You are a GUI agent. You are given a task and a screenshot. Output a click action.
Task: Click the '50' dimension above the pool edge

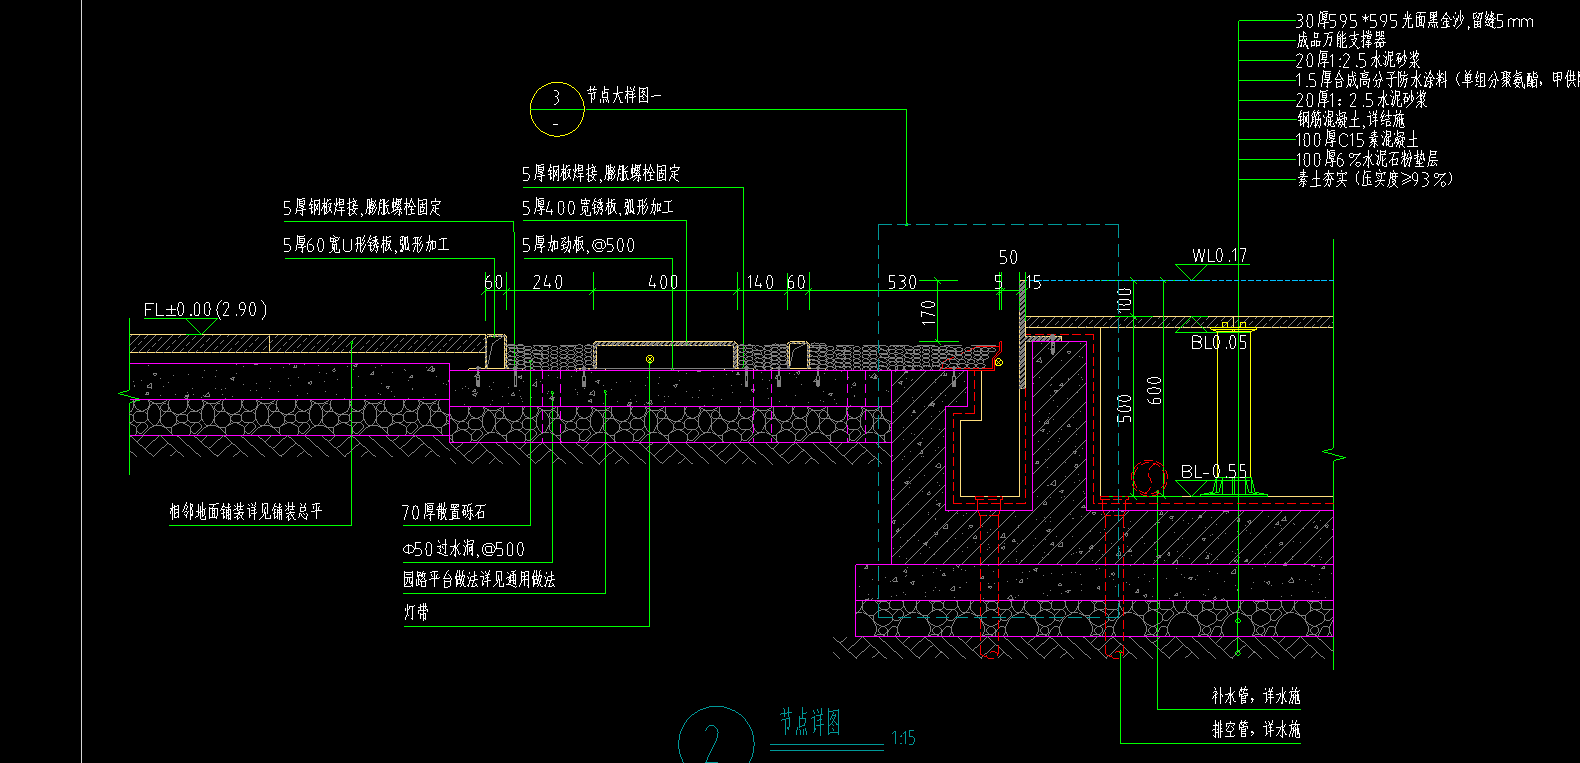coord(1008,257)
